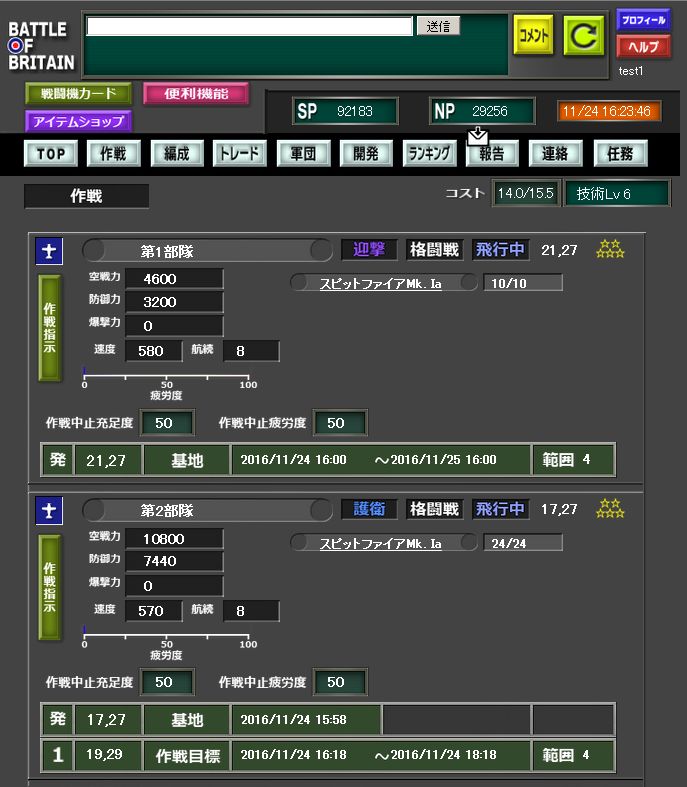Viewport: 687px width, 787px height.
Task: Click 飛行中 status of 第1部隊
Action: (500, 249)
